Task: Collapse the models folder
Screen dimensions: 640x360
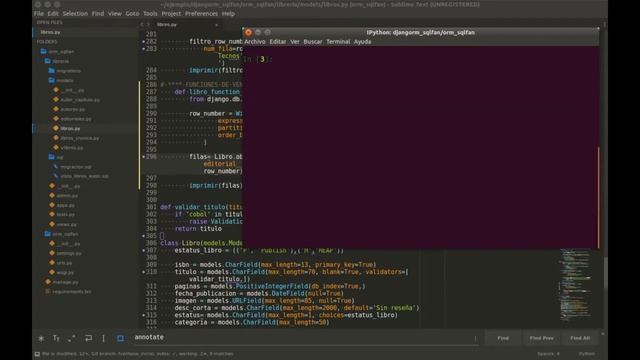Action: pos(51,80)
